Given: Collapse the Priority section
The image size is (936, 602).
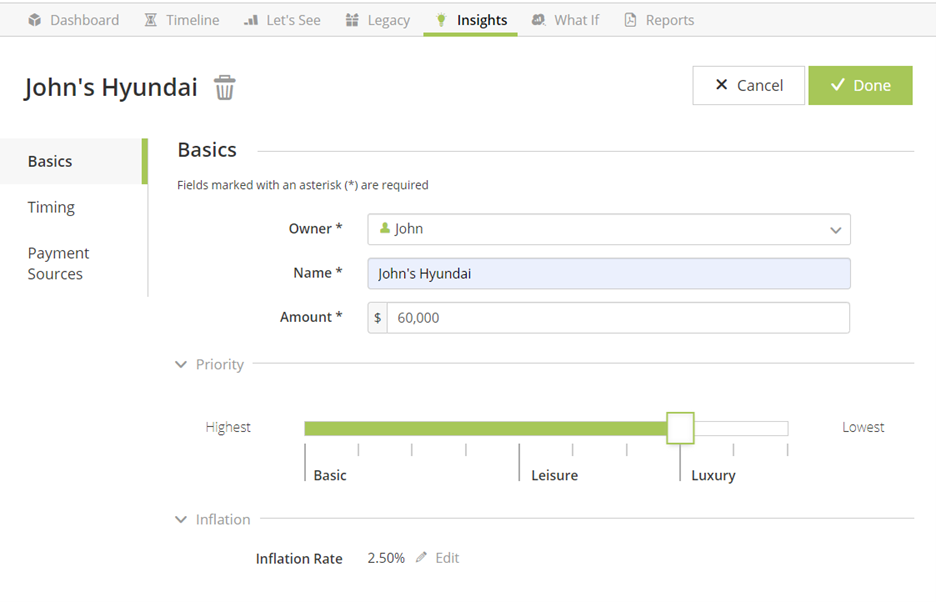Looking at the screenshot, I should (x=181, y=365).
